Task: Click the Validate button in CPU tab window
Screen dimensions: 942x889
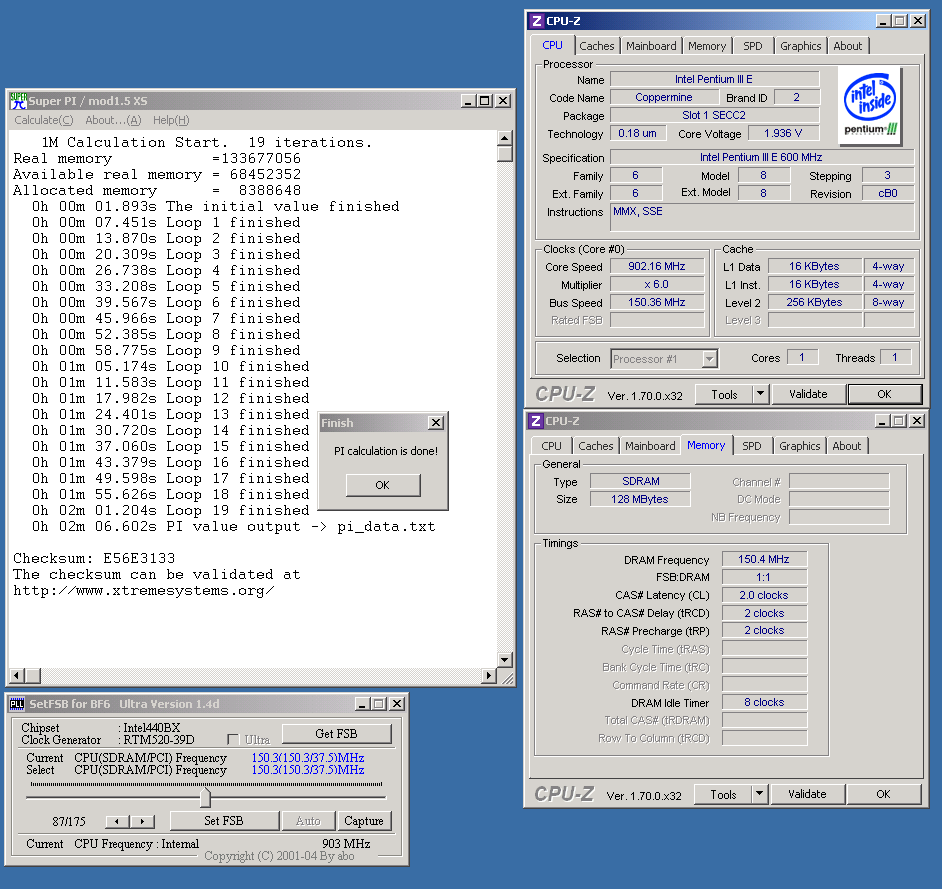Action: coord(807,394)
